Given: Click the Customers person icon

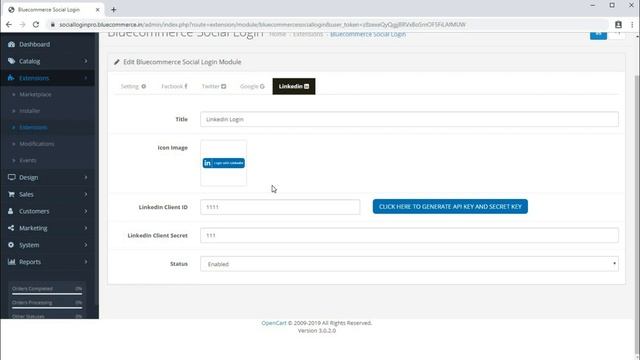Looking at the screenshot, I should pos(11,211).
